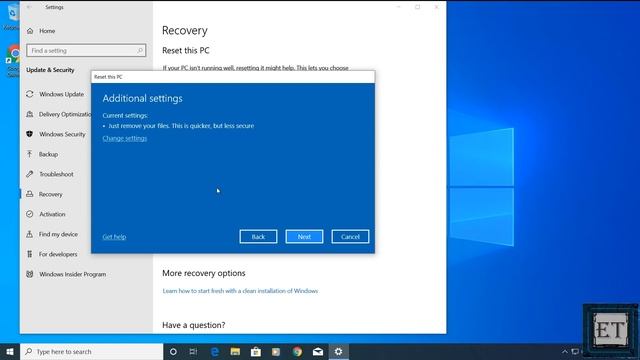The width and height of the screenshot is (640, 360).
Task: Launch Google Chrome from taskbar
Action: click(x=297, y=352)
